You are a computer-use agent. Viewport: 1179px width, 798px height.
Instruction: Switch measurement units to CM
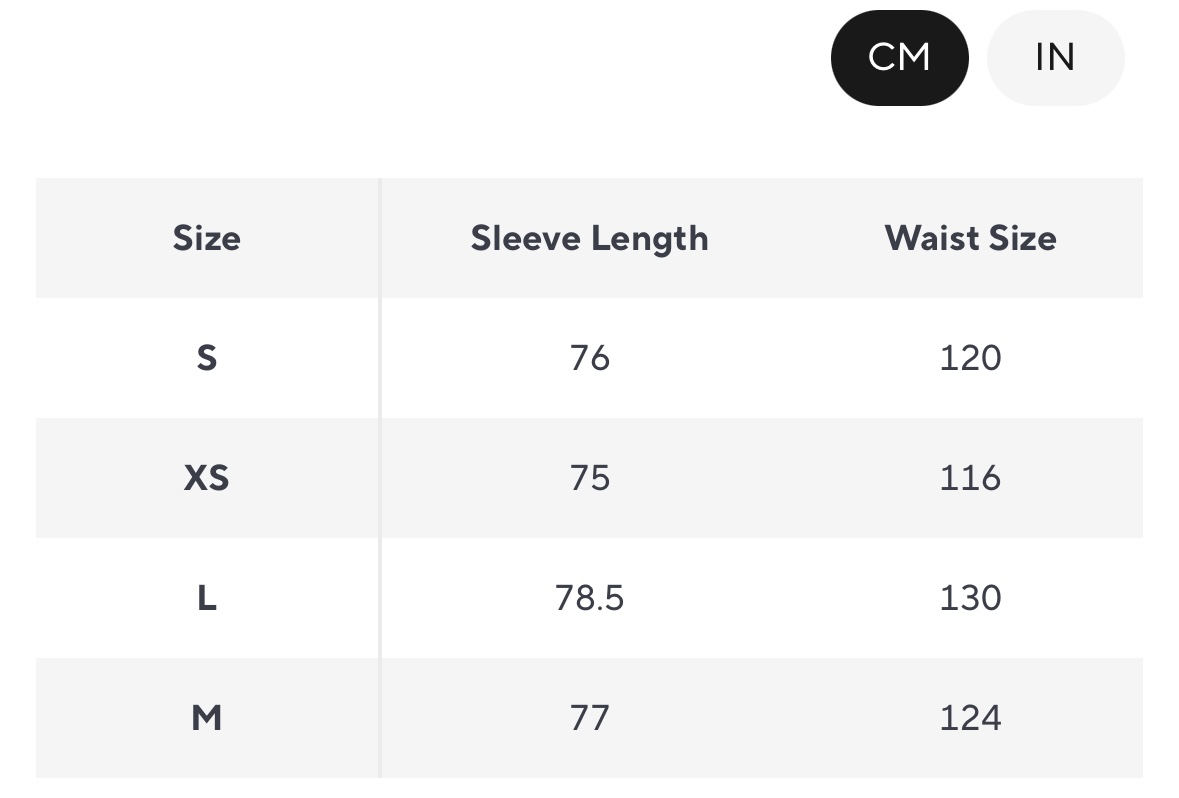[899, 58]
